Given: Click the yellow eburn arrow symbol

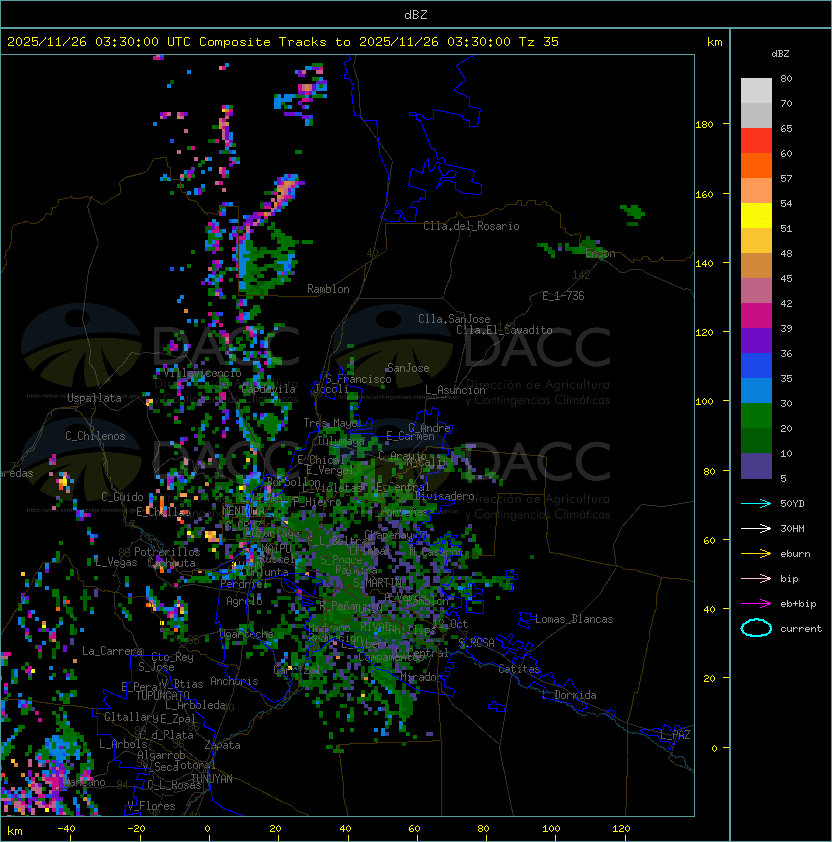Looking at the screenshot, I should click(x=756, y=554).
